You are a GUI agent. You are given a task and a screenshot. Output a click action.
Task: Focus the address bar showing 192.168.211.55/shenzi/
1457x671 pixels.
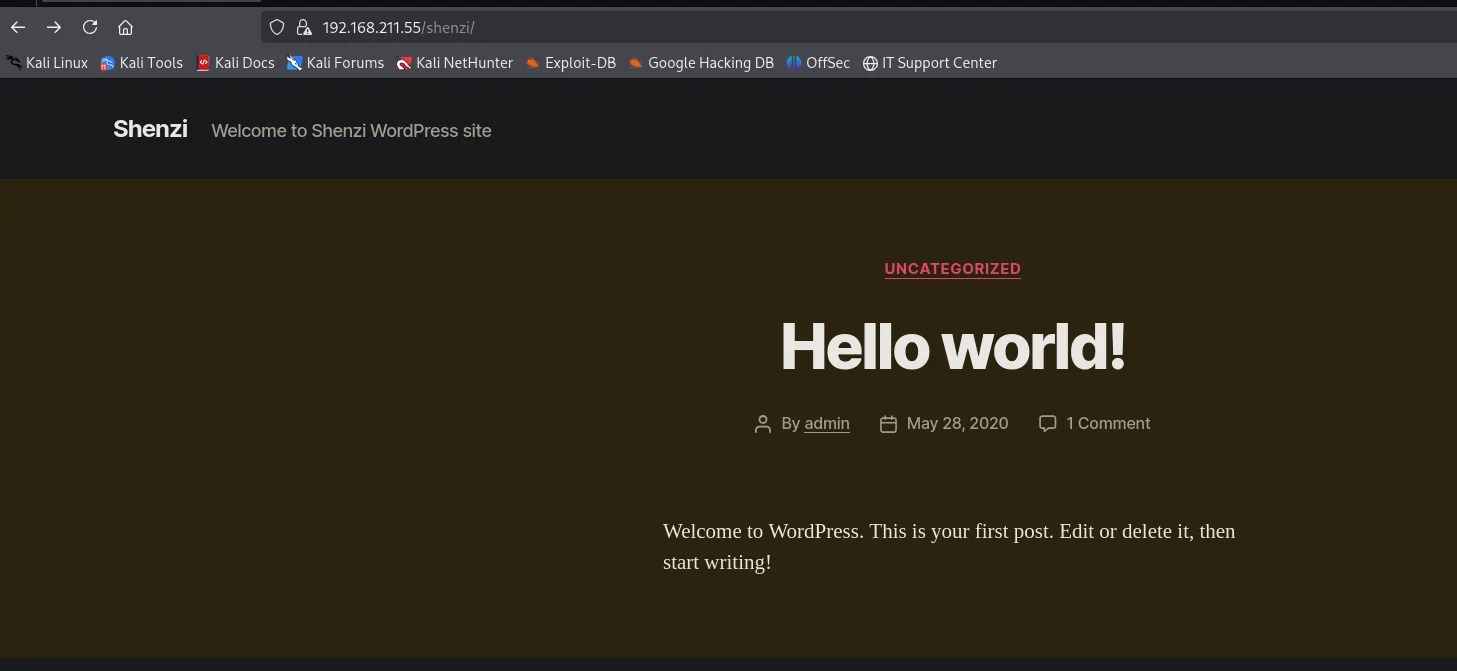coord(860,27)
